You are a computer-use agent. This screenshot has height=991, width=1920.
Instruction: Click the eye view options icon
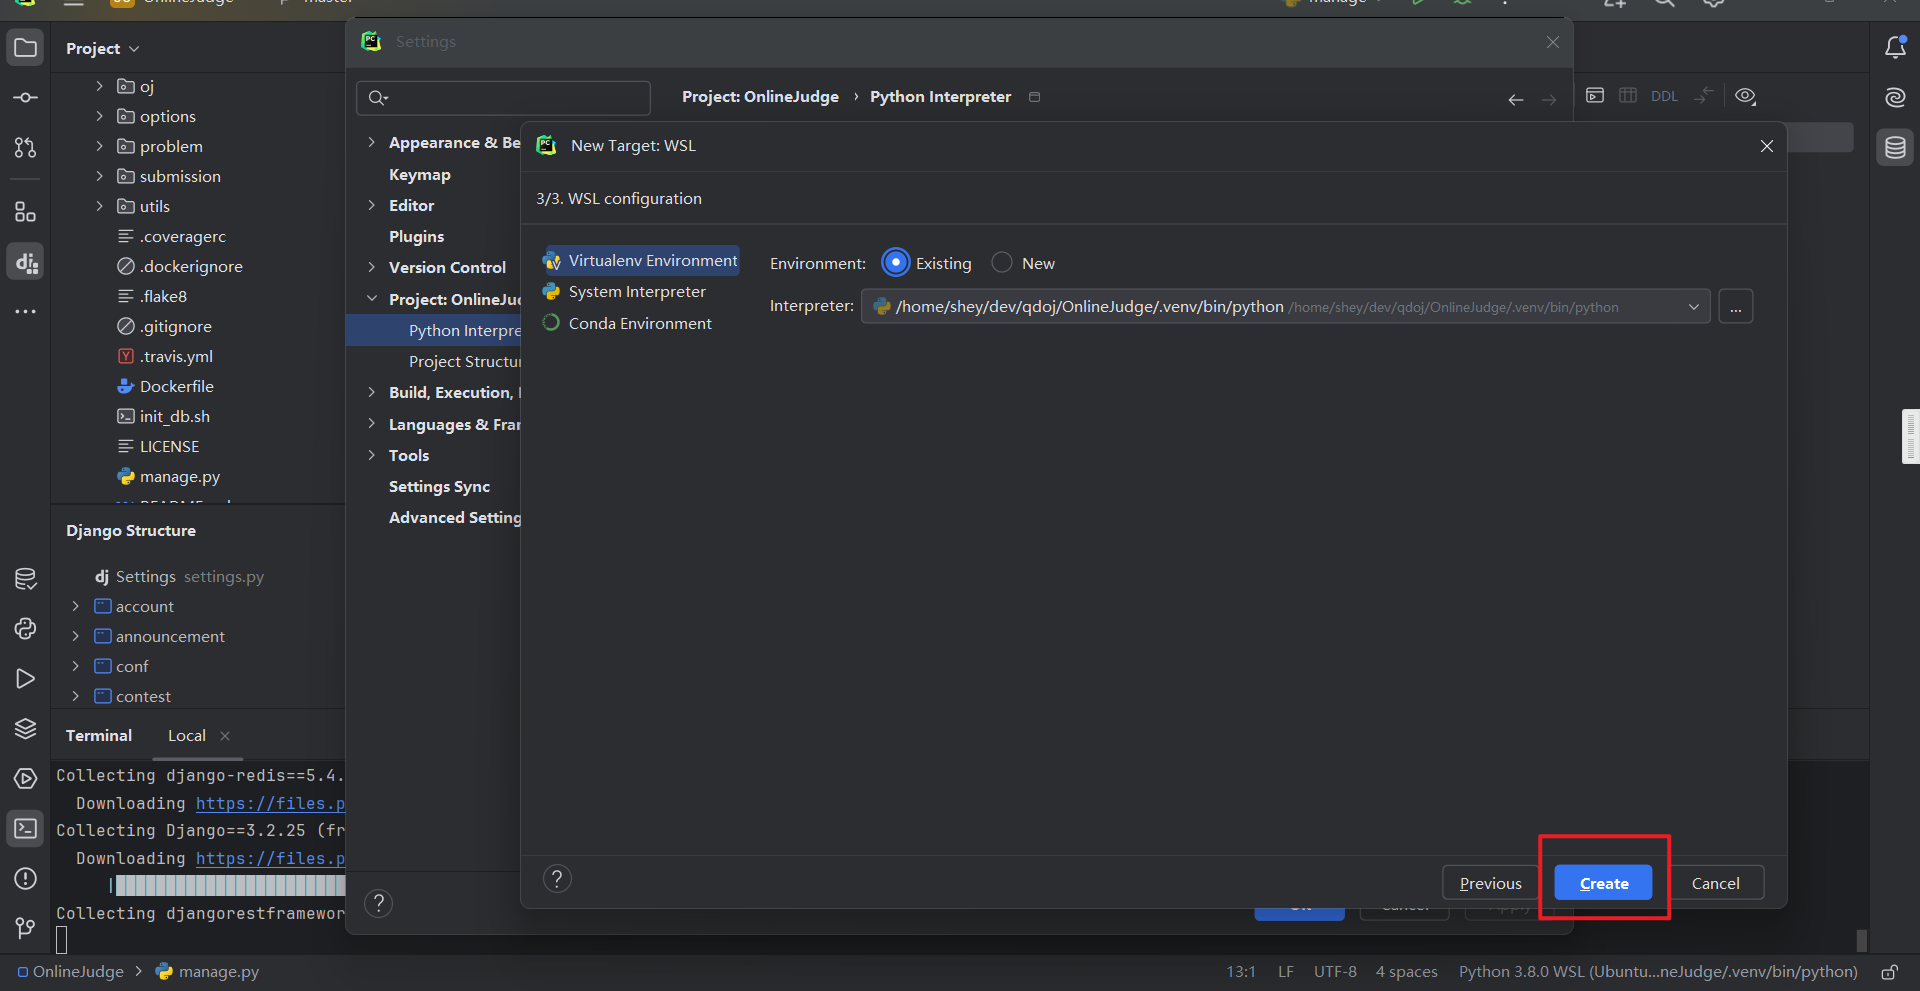point(1746,96)
